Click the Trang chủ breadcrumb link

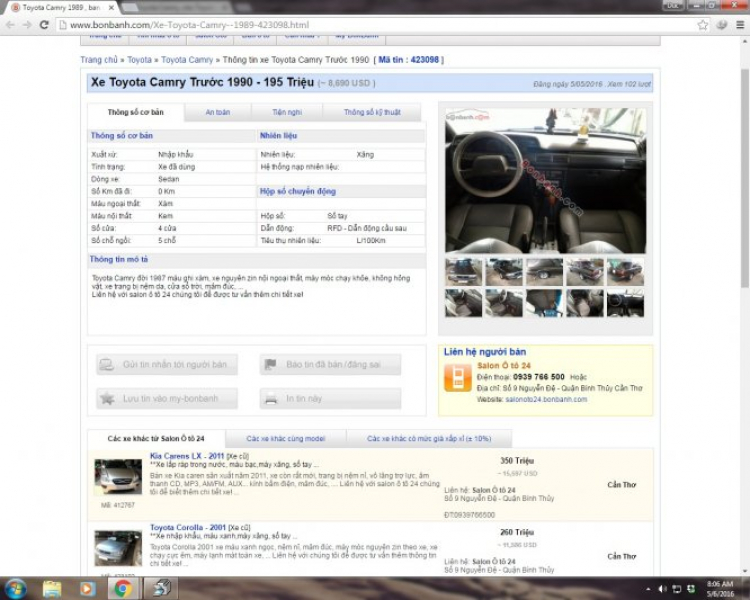tap(99, 60)
